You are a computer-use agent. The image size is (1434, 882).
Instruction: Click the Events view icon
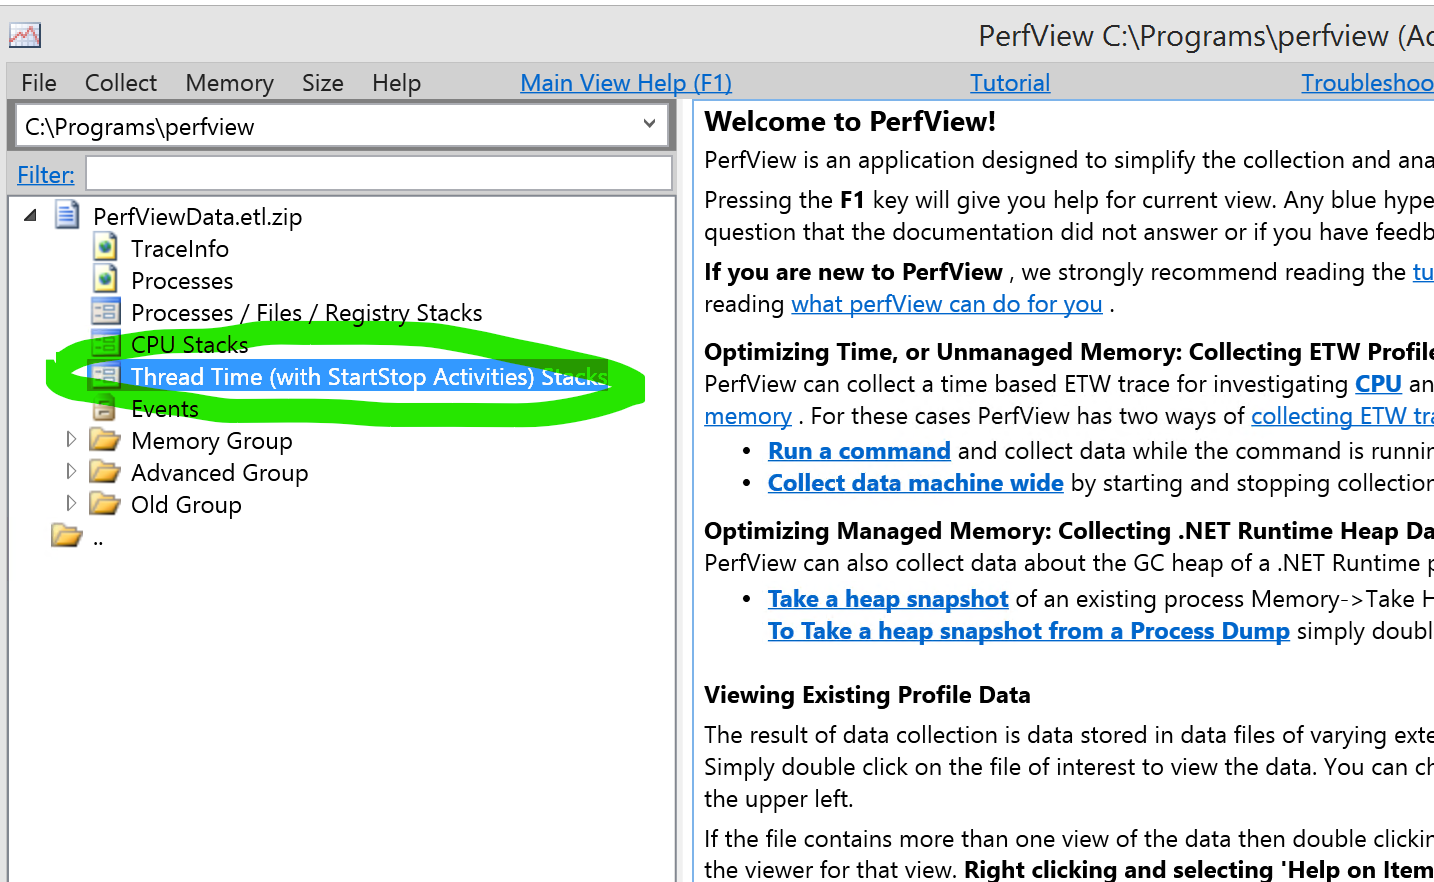pos(105,407)
